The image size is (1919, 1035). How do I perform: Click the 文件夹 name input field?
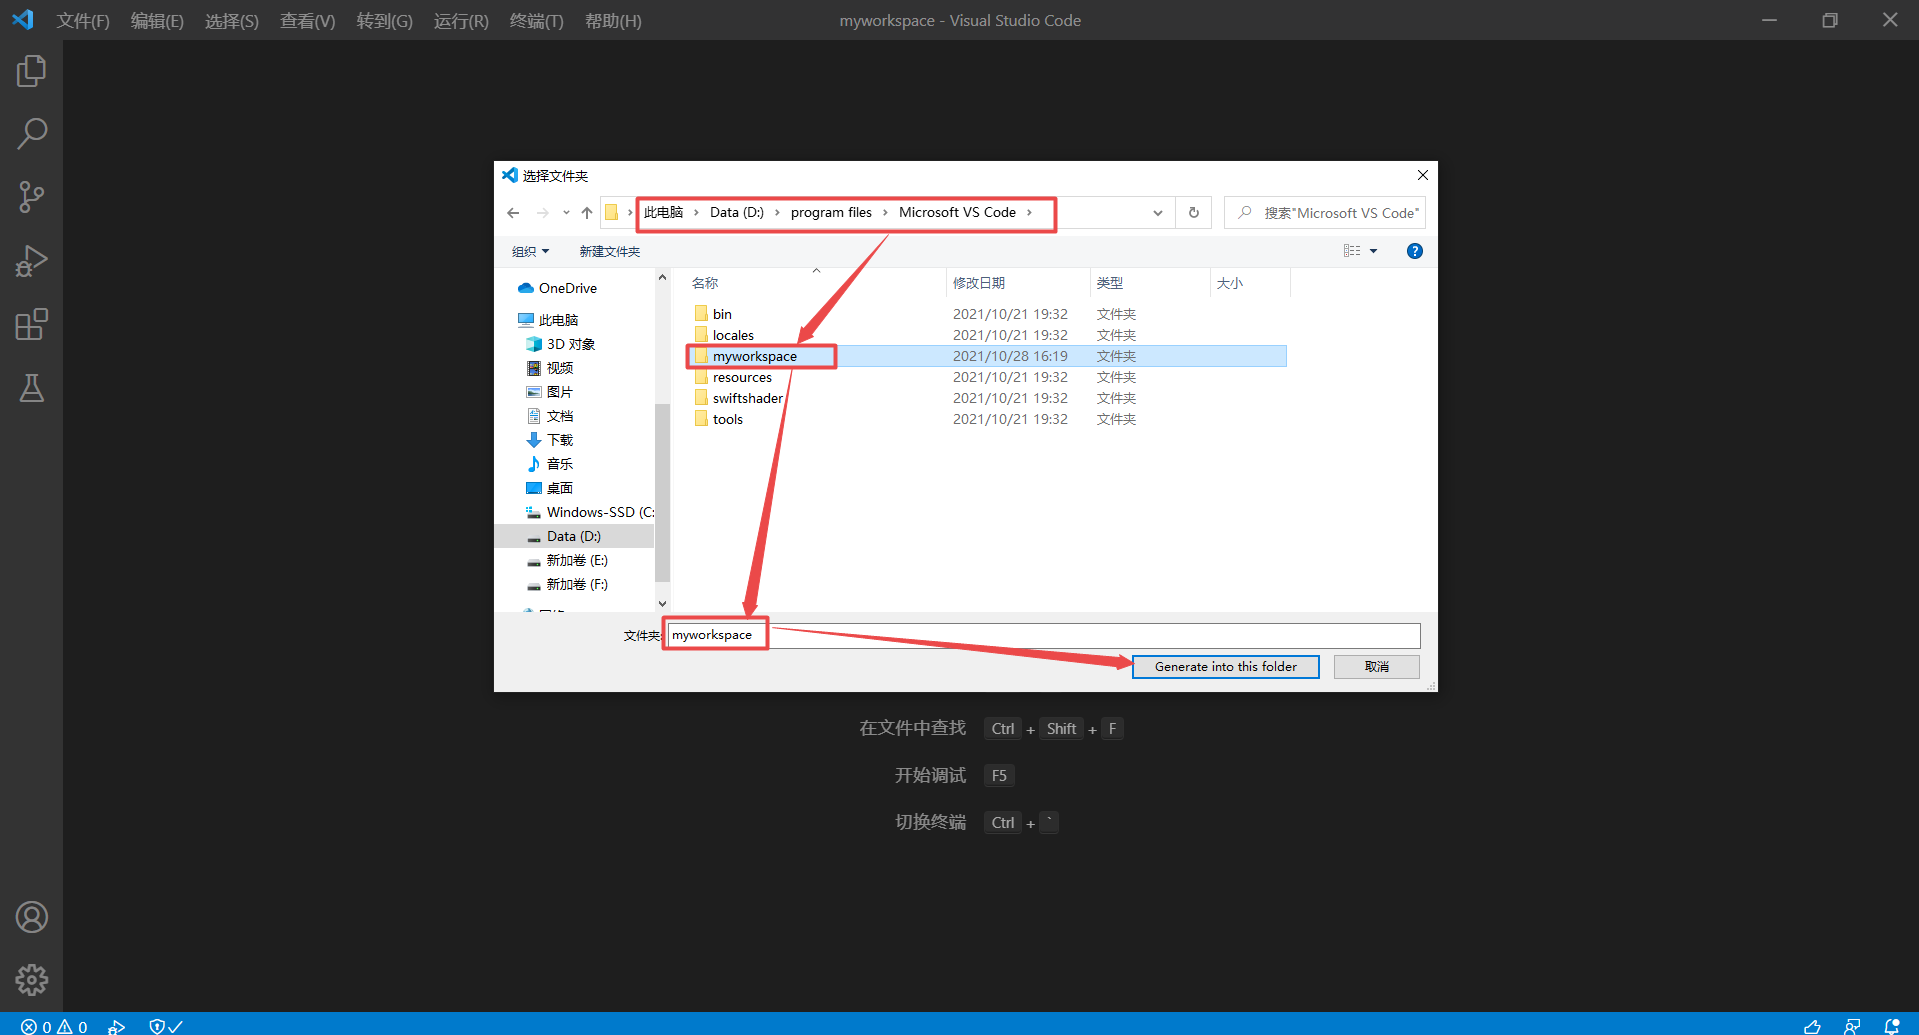coord(1043,635)
